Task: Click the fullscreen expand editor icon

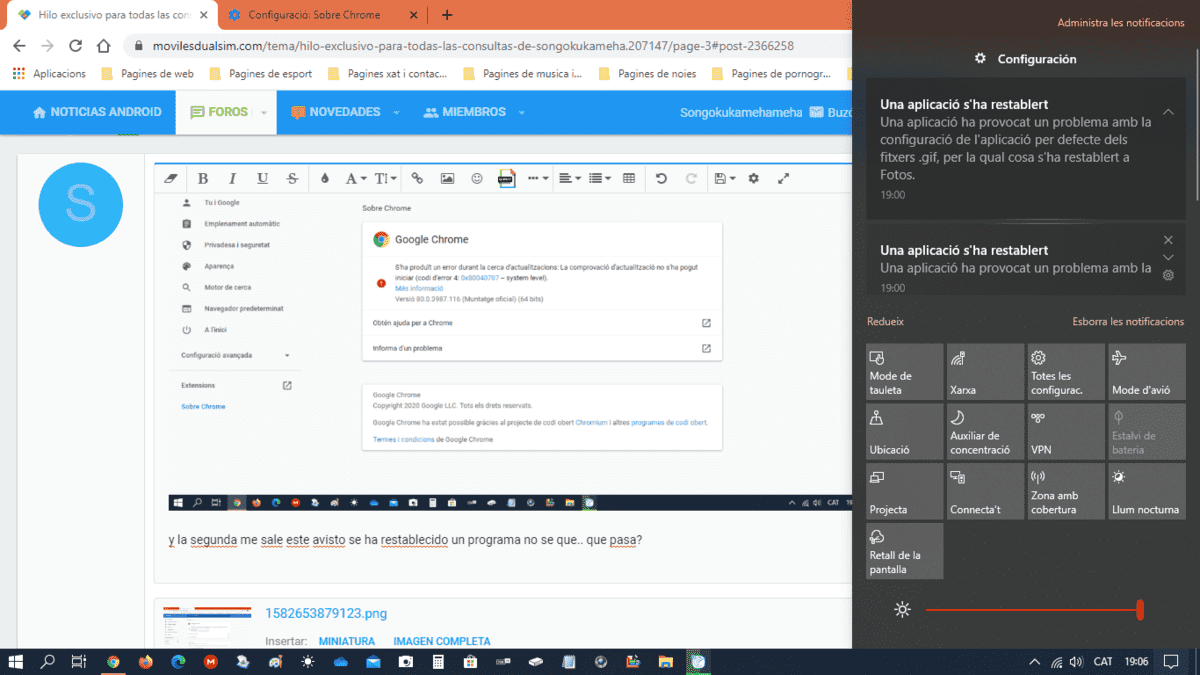Action: pos(784,178)
